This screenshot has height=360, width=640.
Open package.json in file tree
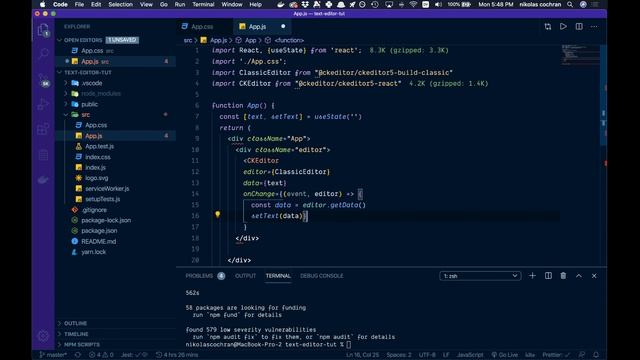coord(99,231)
